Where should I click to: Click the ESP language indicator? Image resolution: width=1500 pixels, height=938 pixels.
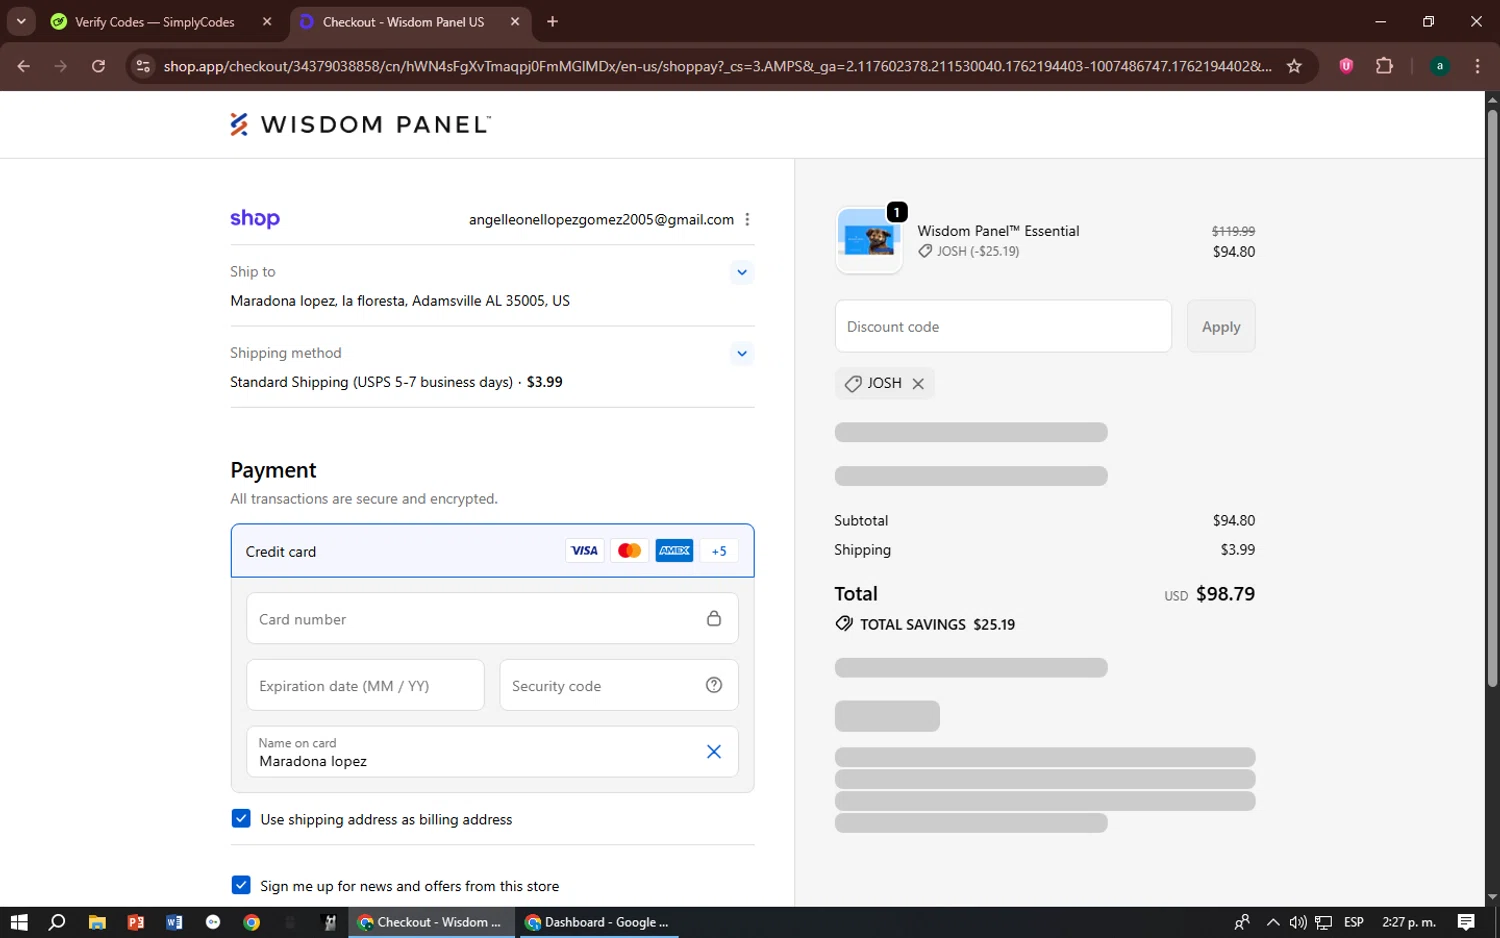[1354, 922]
